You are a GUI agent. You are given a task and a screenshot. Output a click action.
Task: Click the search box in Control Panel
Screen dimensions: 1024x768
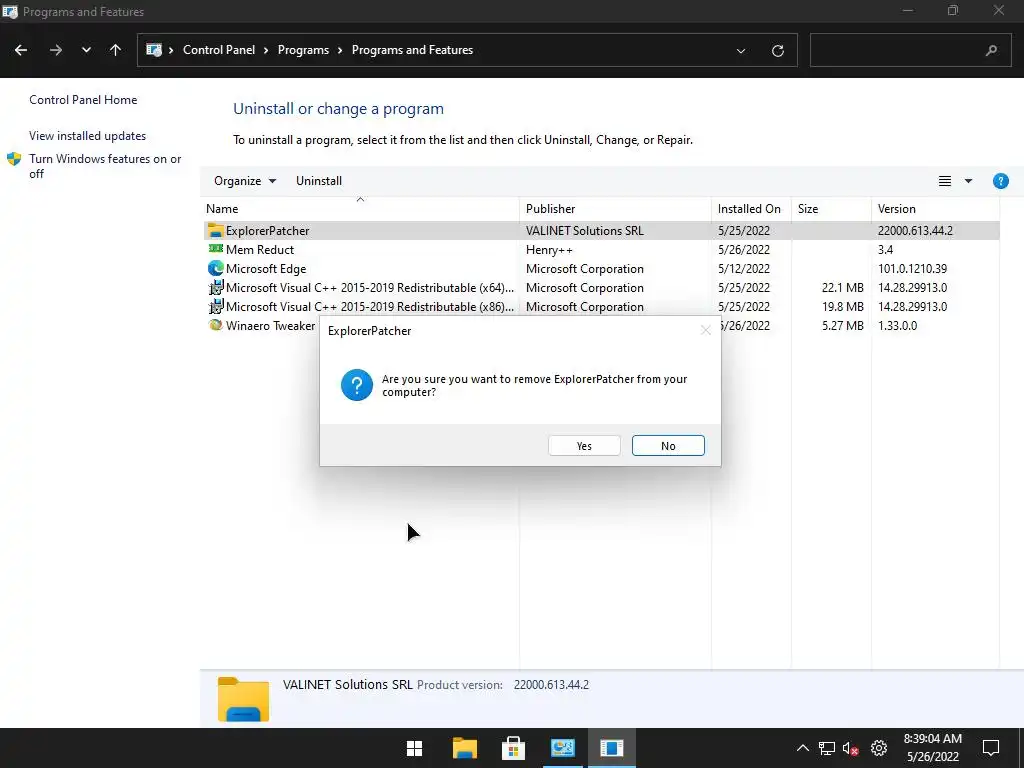click(910, 50)
